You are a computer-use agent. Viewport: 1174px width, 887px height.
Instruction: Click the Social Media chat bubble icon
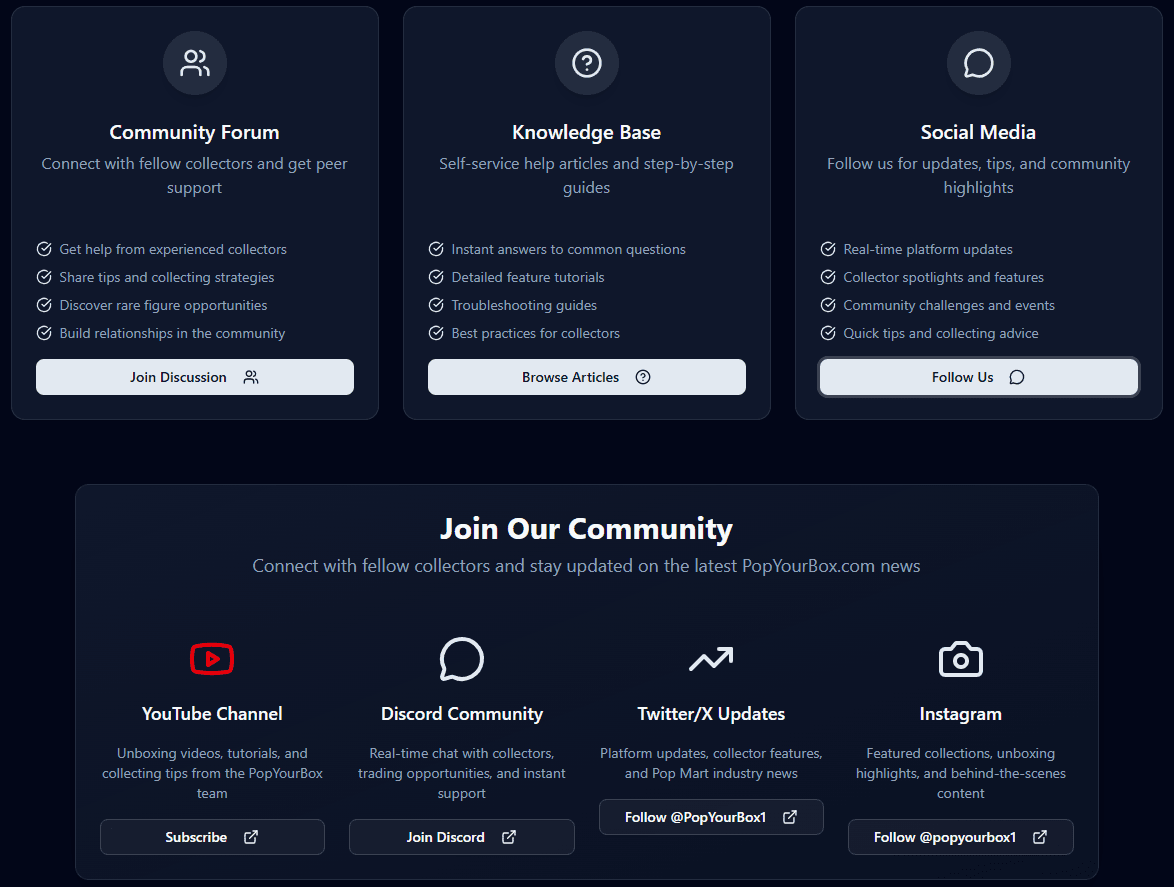(x=978, y=64)
